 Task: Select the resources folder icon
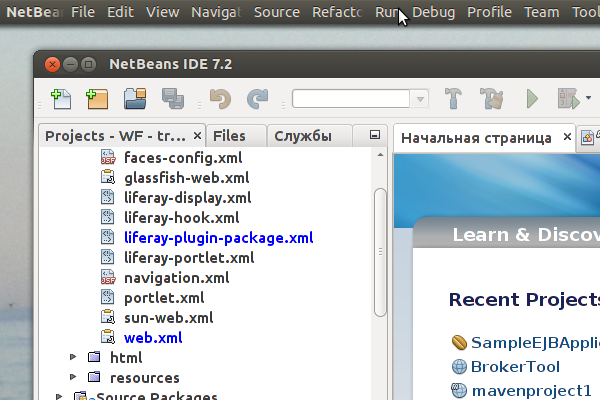(x=94, y=377)
